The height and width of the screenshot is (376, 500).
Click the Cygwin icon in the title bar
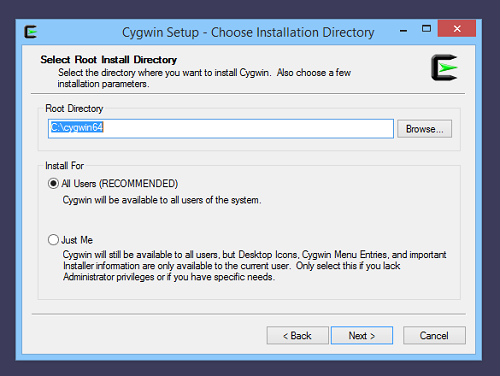point(31,32)
